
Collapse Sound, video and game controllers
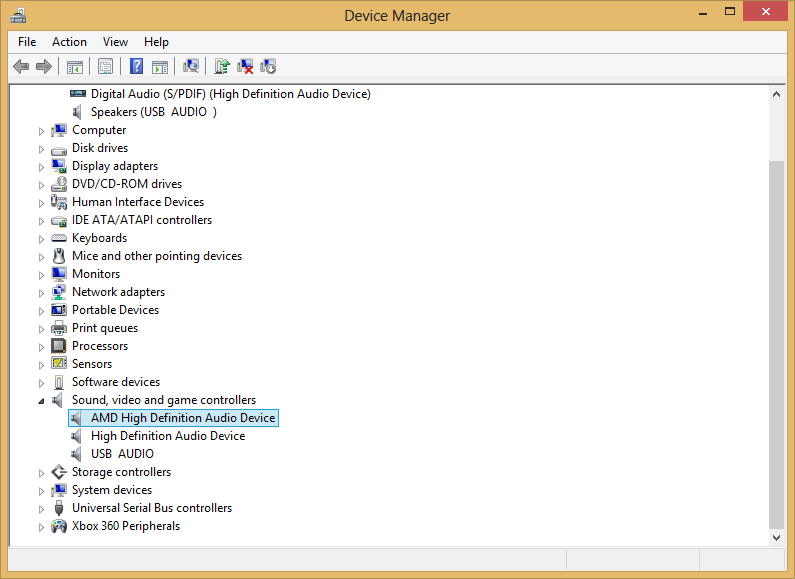pyautogui.click(x=41, y=401)
